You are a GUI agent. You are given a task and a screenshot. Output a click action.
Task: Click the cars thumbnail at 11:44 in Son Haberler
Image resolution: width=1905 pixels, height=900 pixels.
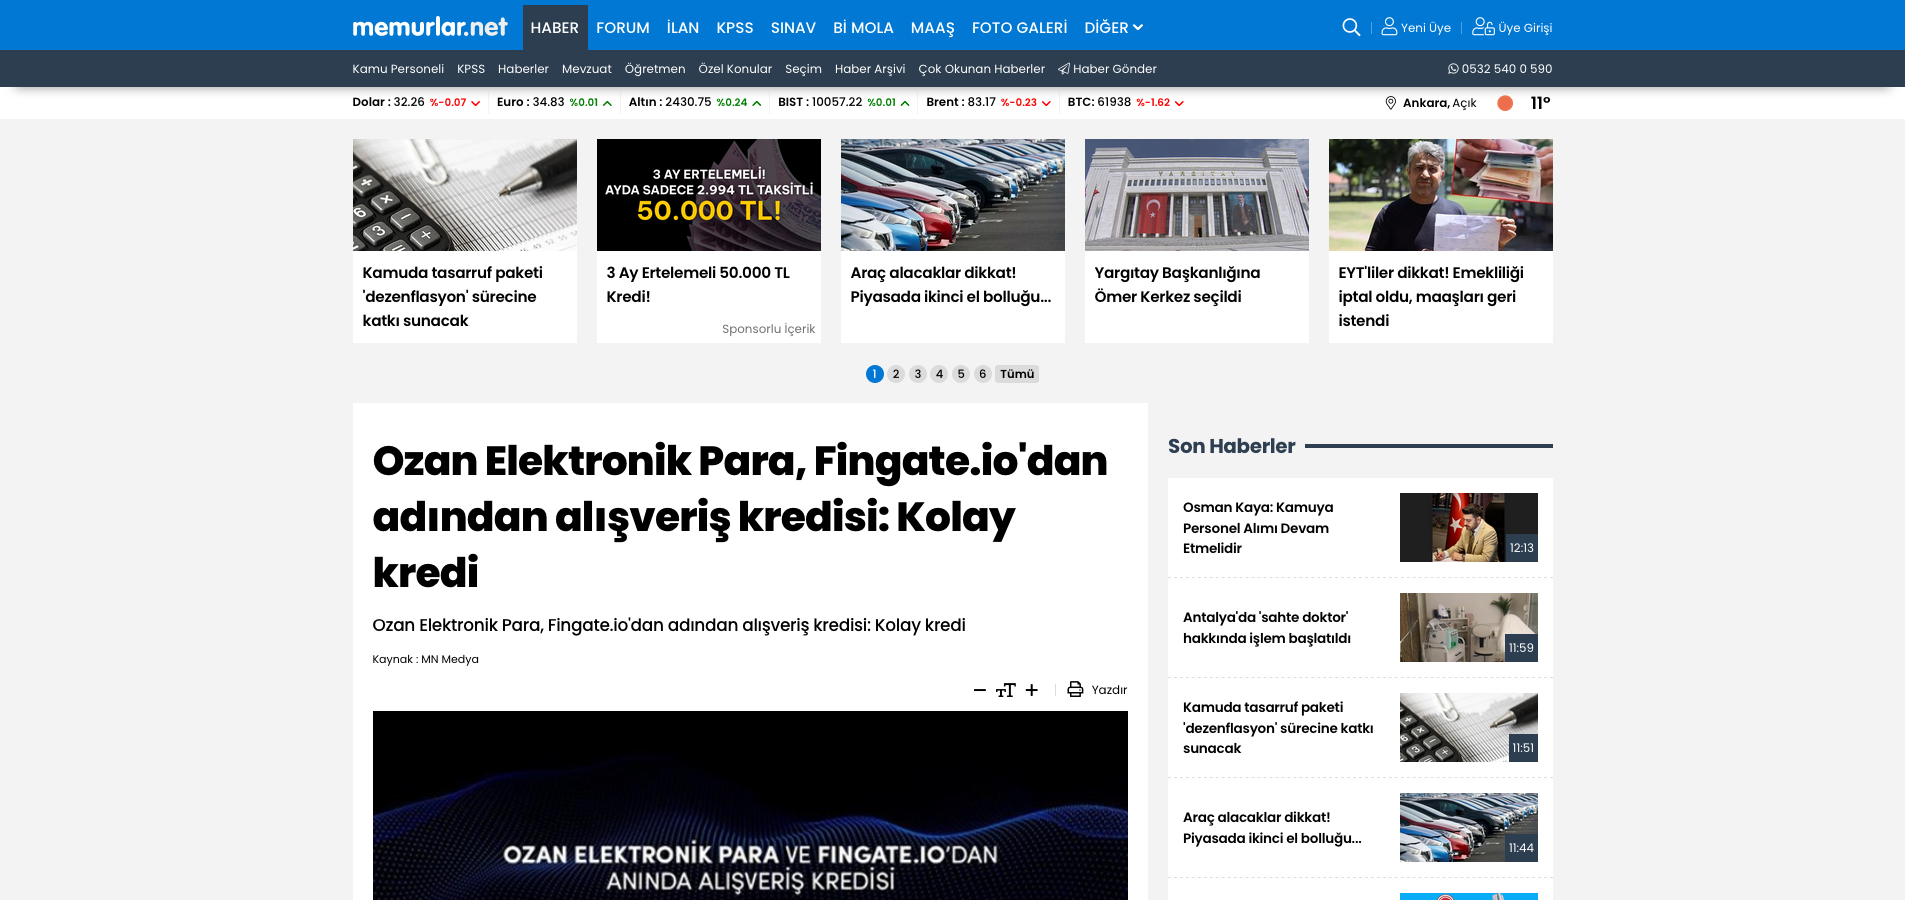[x=1469, y=827]
